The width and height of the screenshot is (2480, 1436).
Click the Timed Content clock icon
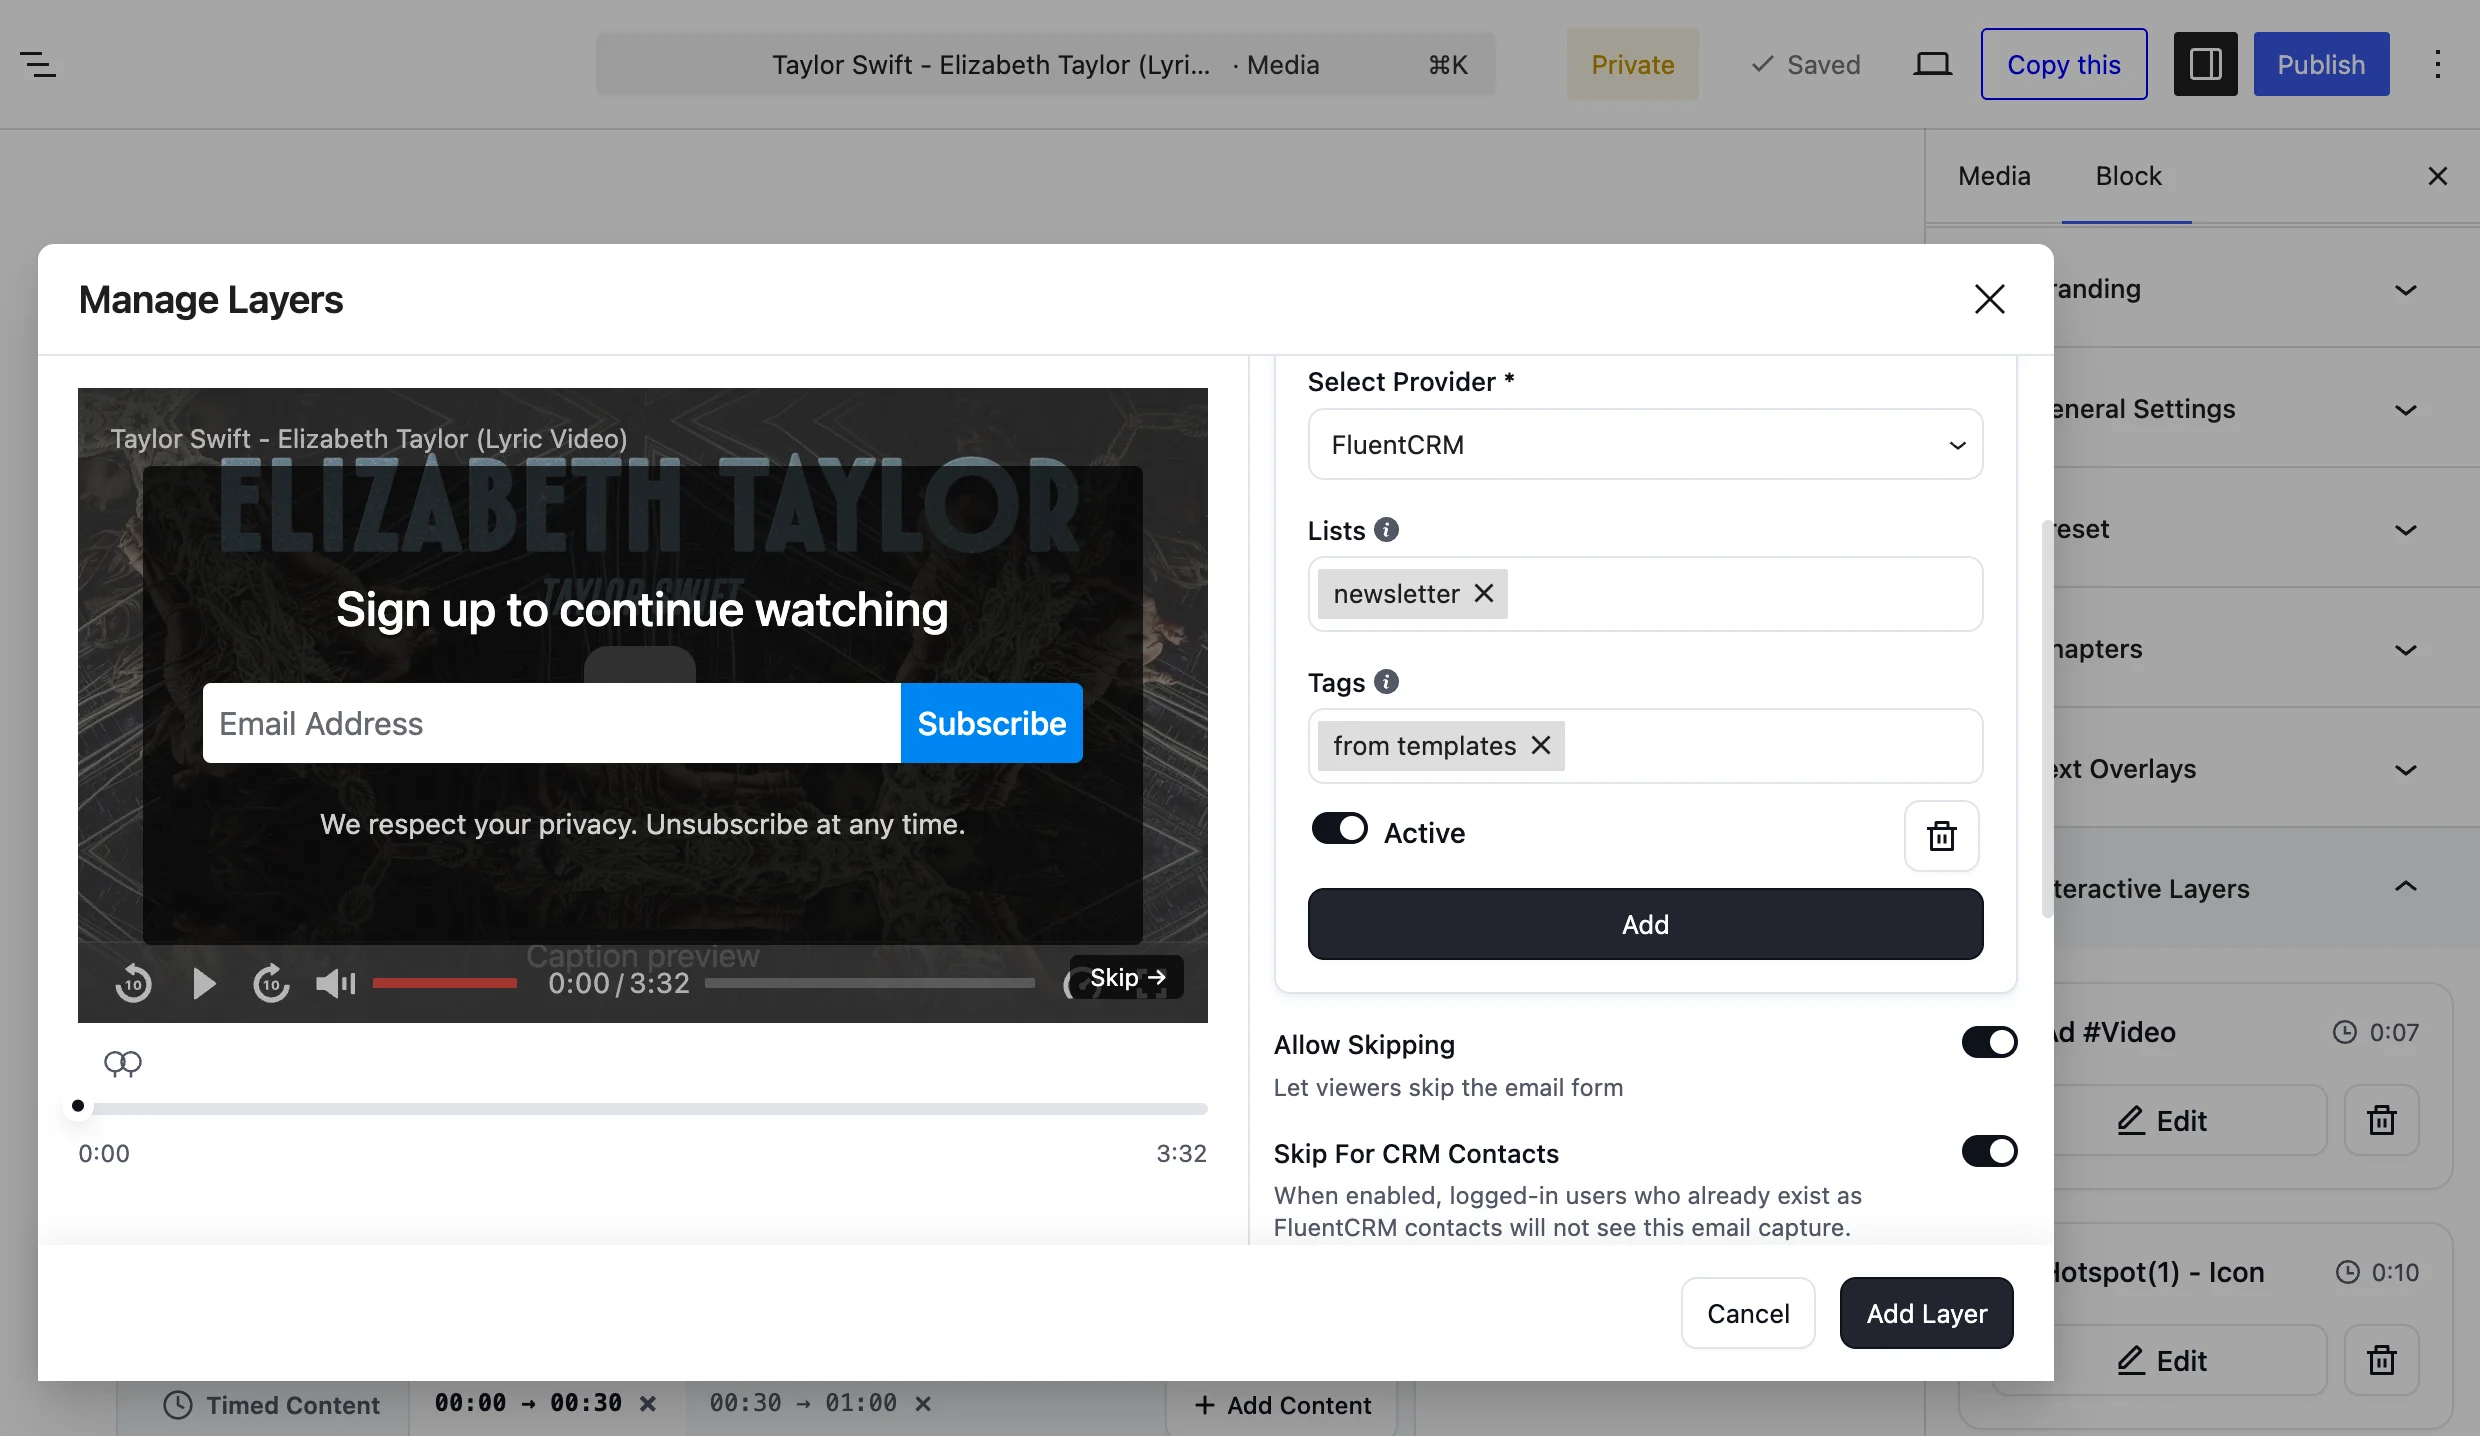177,1405
